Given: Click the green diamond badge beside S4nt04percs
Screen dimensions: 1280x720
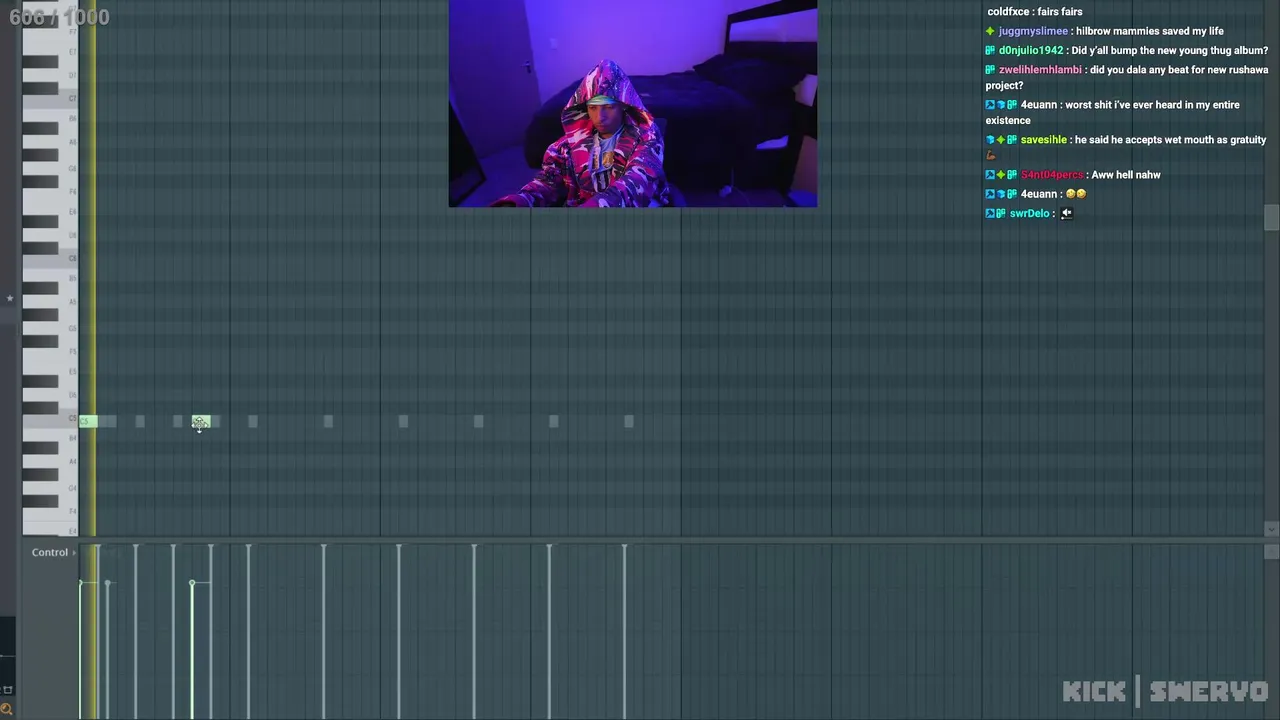Looking at the screenshot, I should pyautogui.click(x=1001, y=175).
